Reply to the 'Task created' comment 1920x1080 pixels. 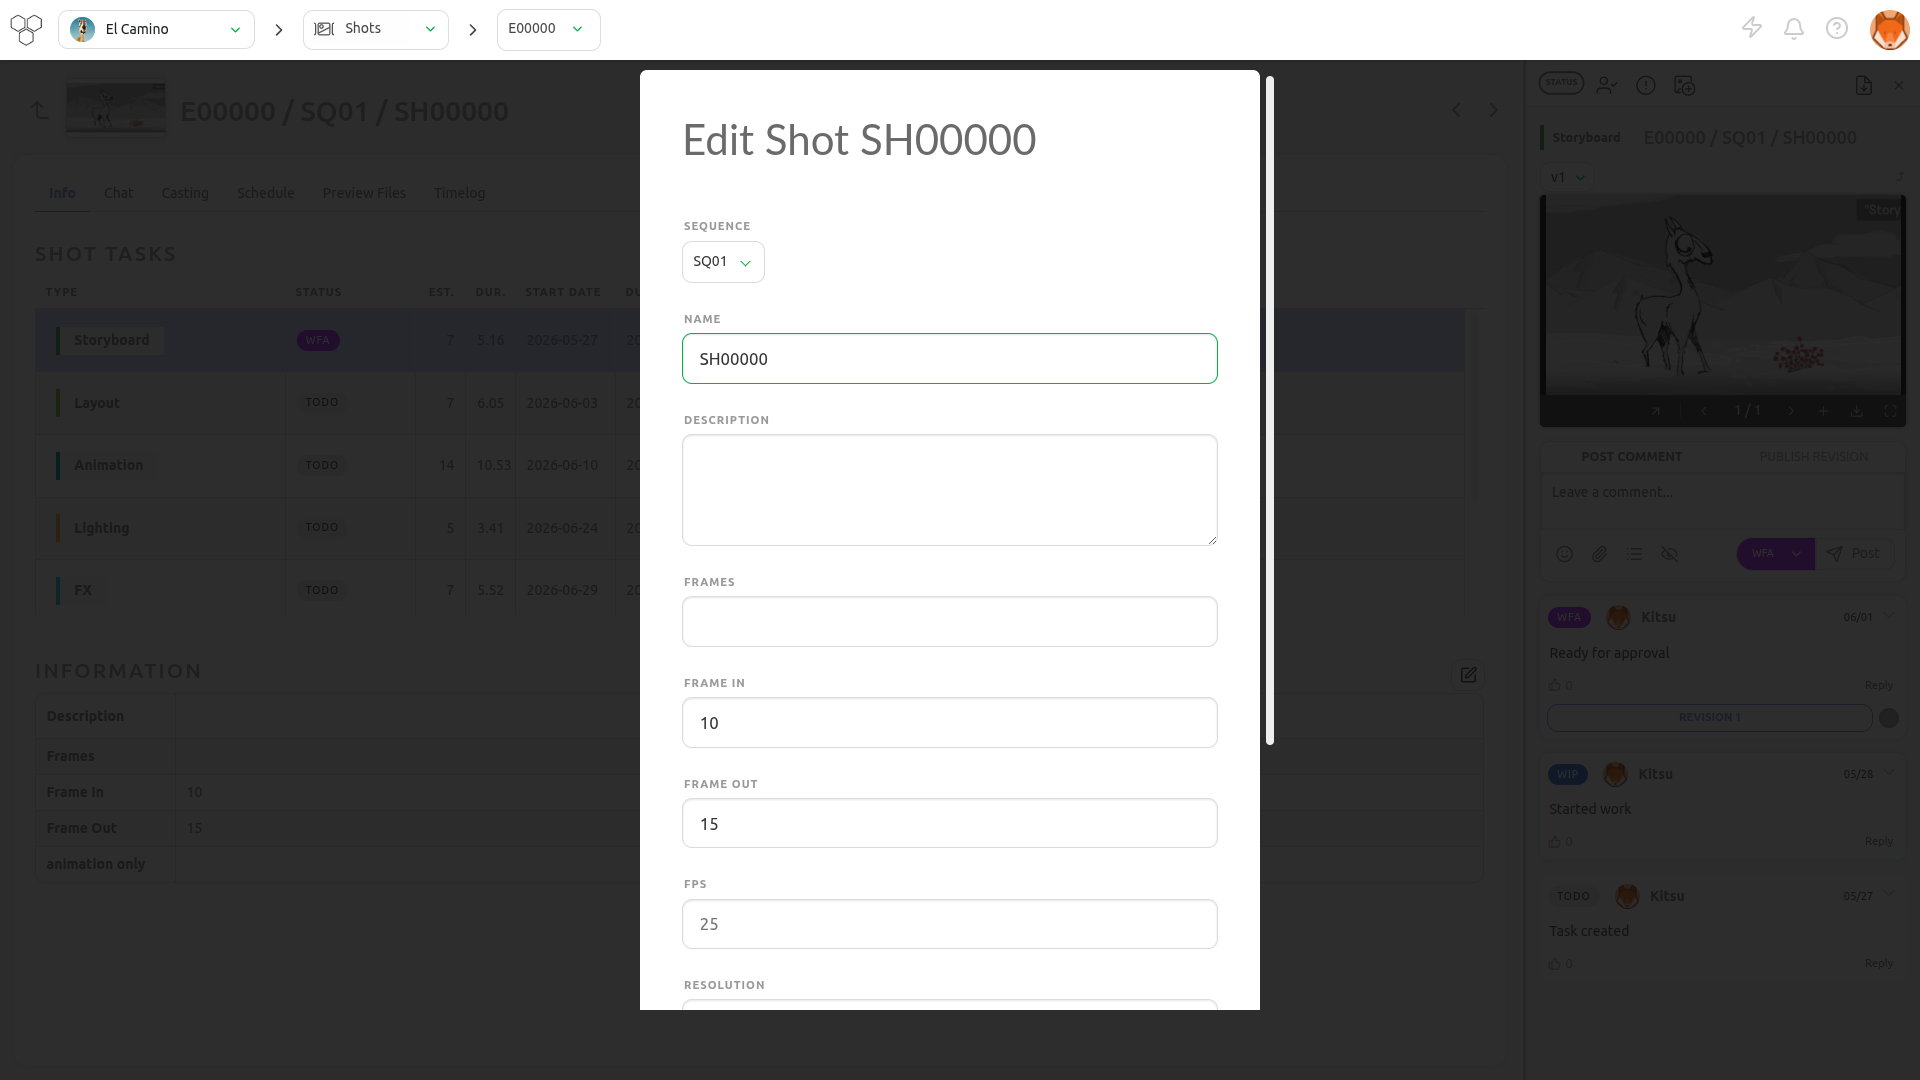[1878, 963]
